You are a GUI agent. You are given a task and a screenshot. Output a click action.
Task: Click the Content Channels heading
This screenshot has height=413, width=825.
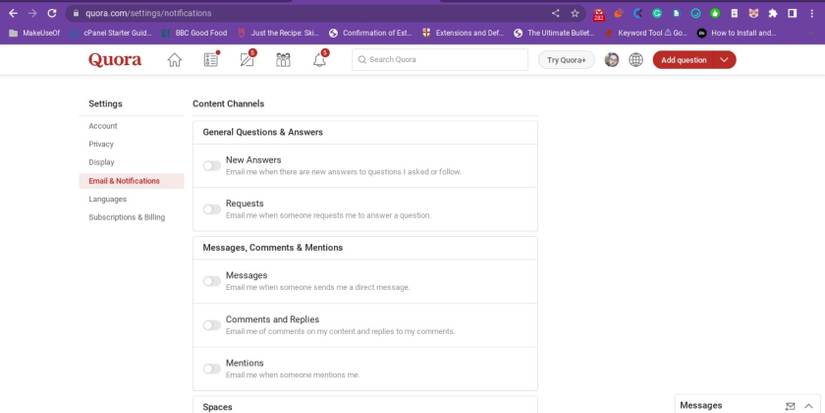(228, 104)
